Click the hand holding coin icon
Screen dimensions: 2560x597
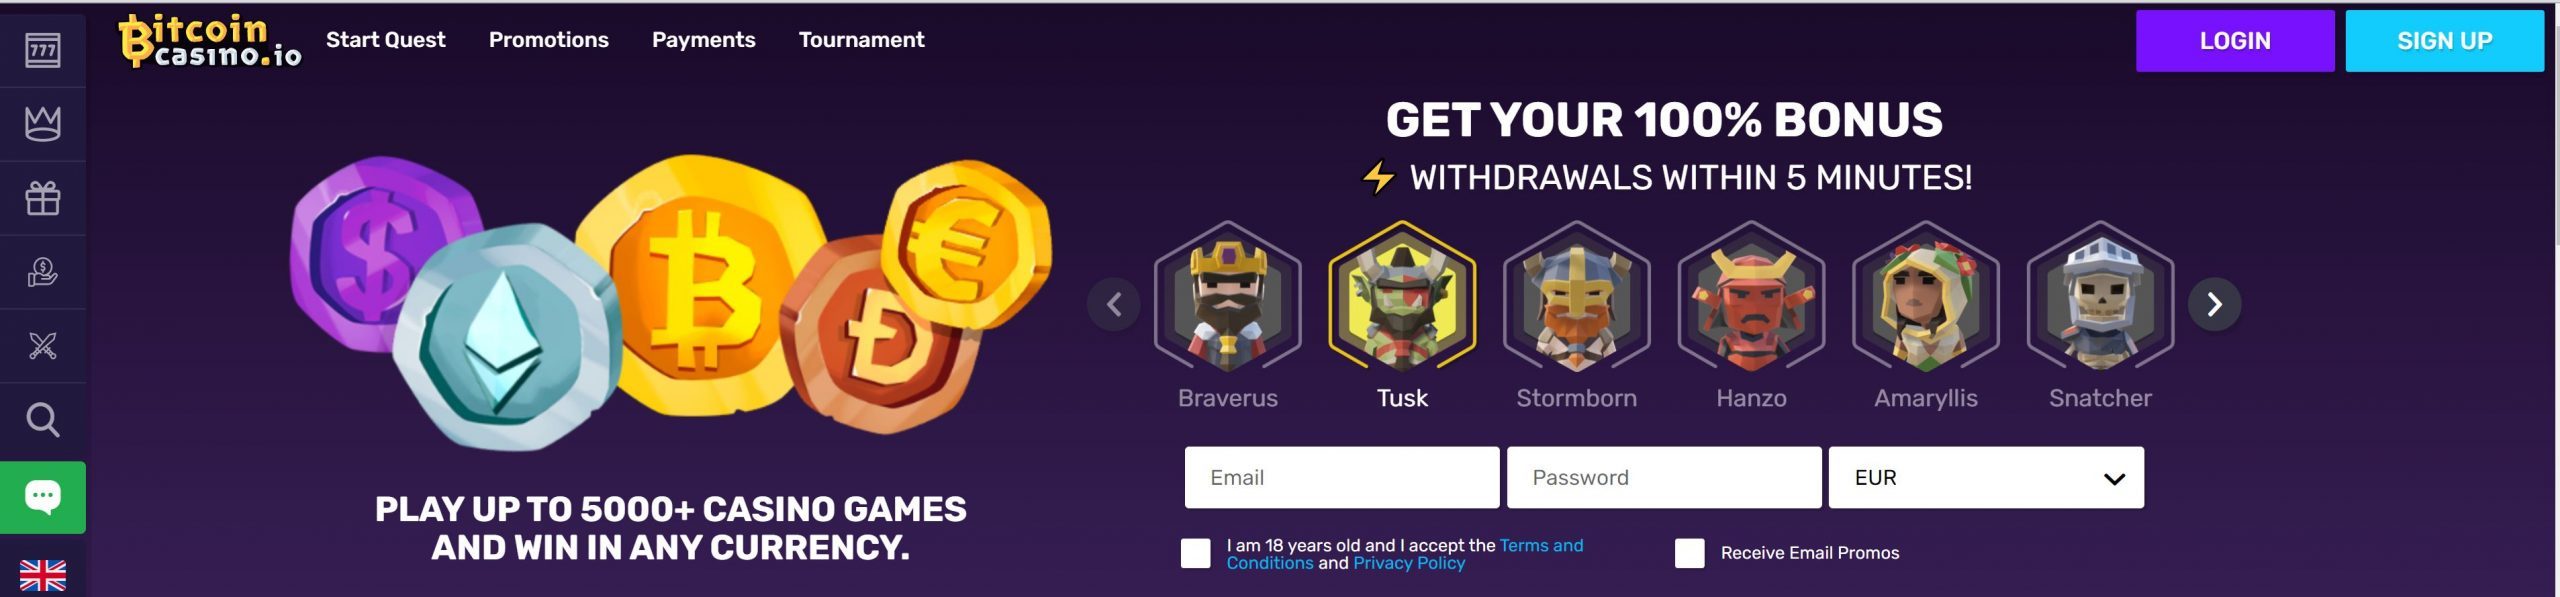(42, 272)
